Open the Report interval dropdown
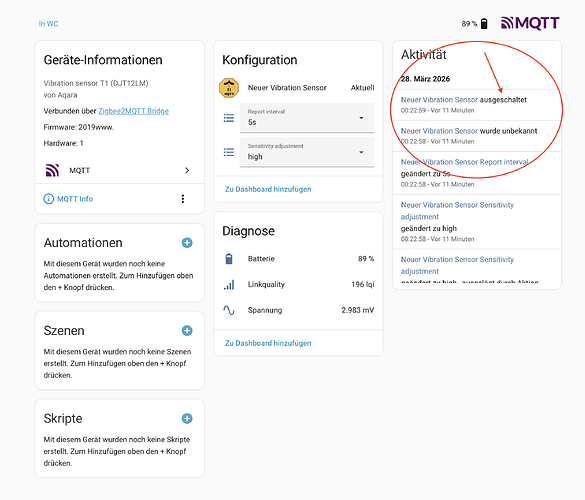585x500 pixels. (x=307, y=118)
